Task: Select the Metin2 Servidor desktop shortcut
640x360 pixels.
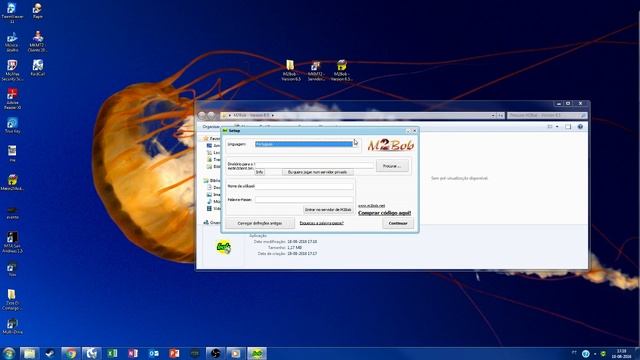Action: [x=316, y=71]
